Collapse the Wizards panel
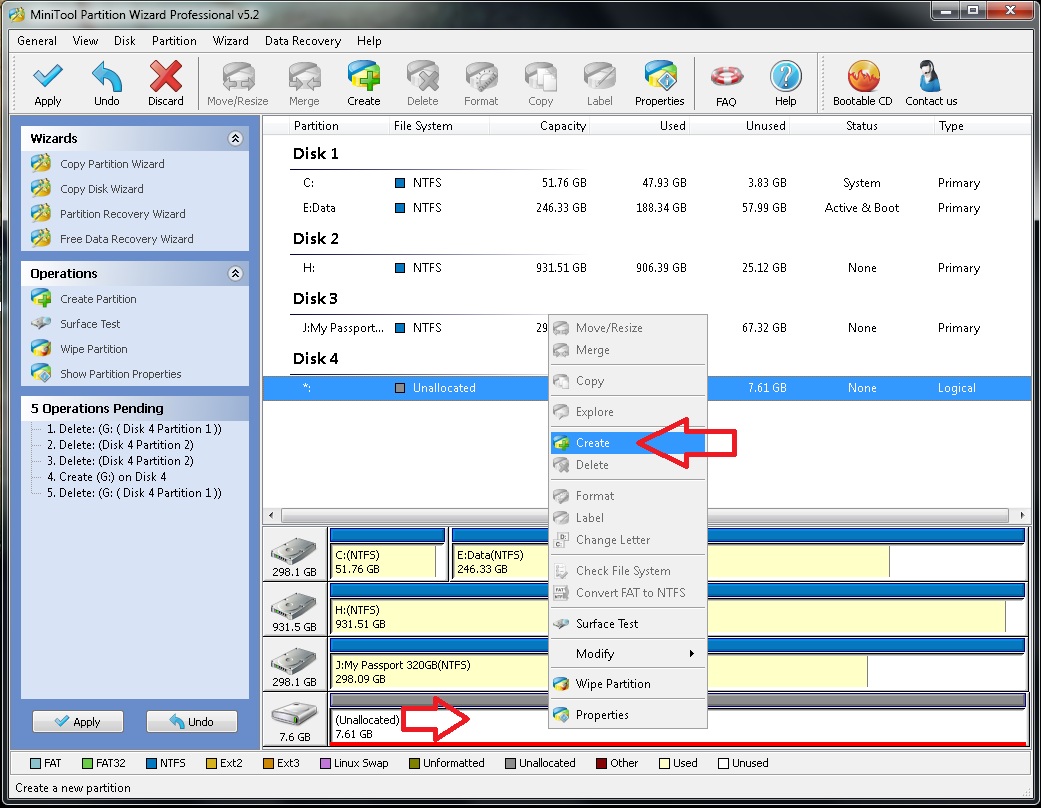The height and width of the screenshot is (808, 1041). pos(235,138)
